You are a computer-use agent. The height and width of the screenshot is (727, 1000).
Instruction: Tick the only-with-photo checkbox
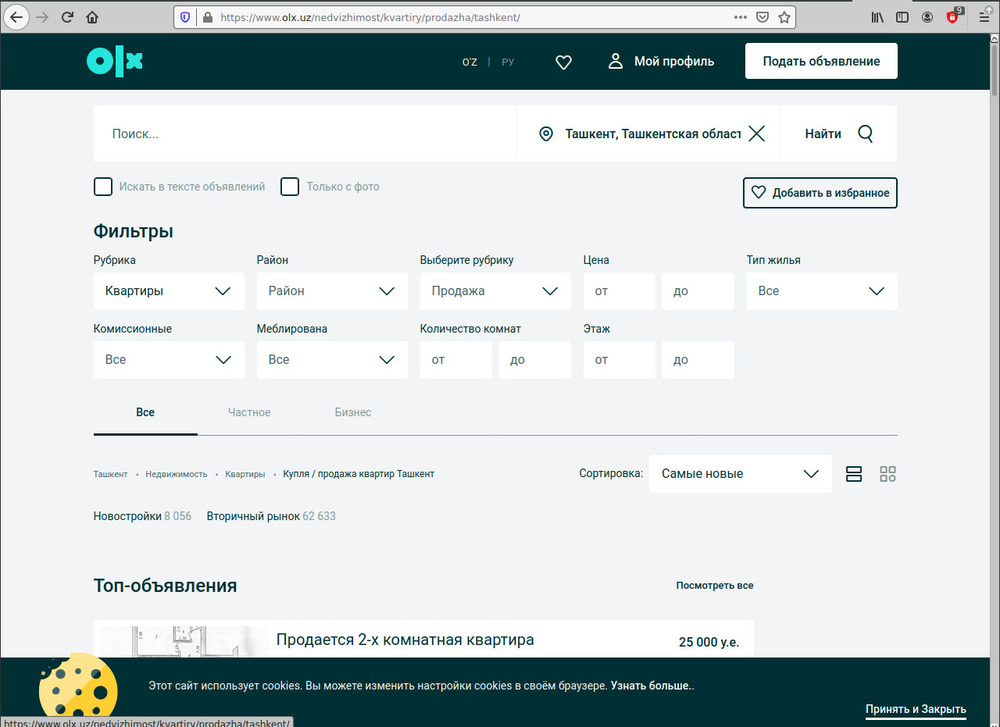pyautogui.click(x=290, y=187)
